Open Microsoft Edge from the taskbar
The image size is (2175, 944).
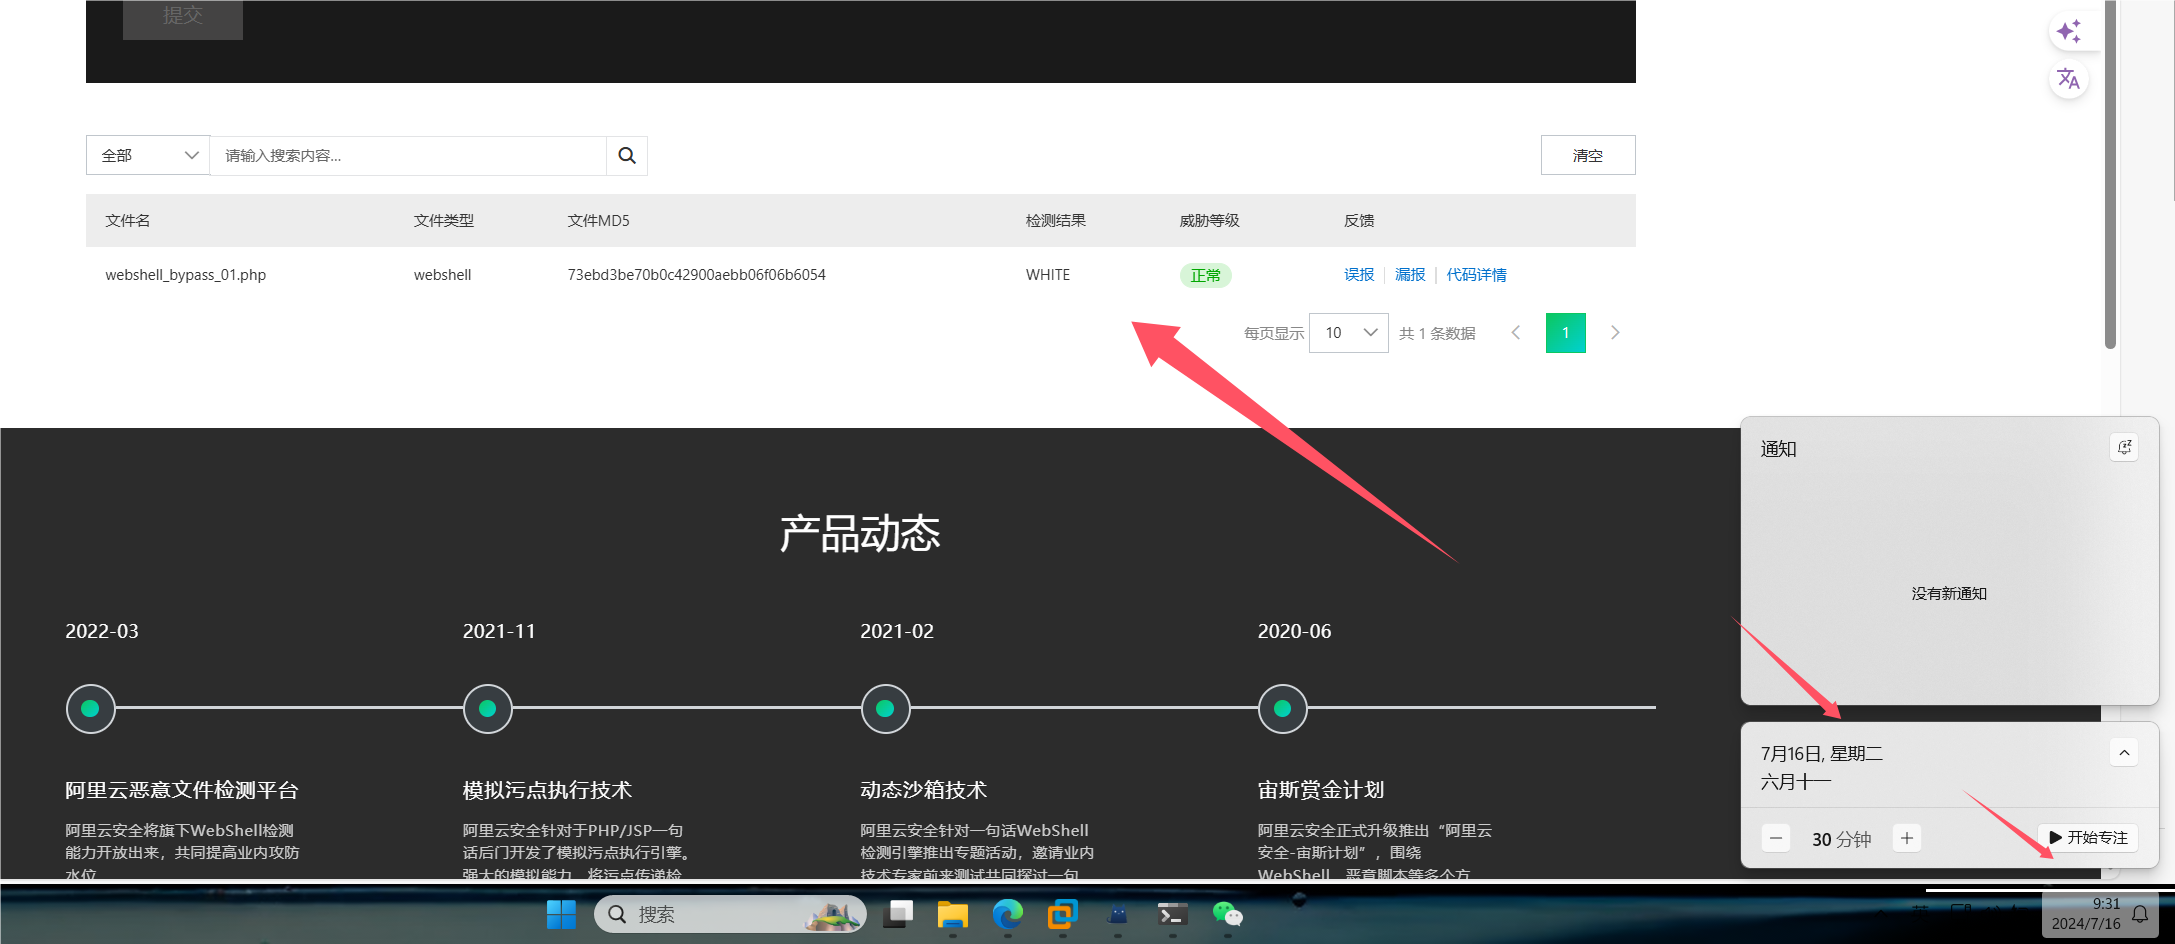(x=1007, y=914)
